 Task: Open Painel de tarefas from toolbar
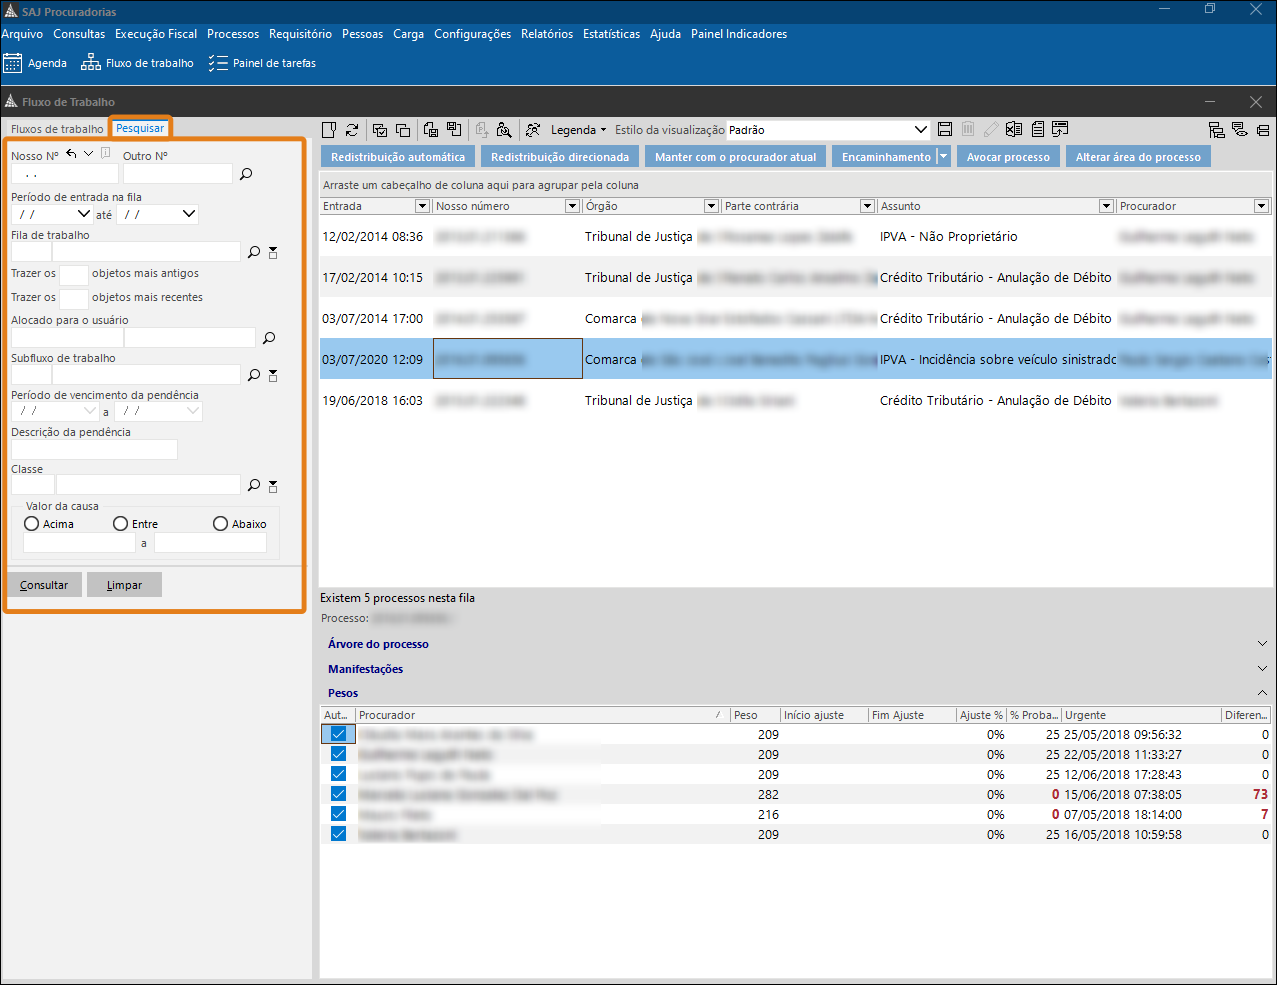point(262,63)
